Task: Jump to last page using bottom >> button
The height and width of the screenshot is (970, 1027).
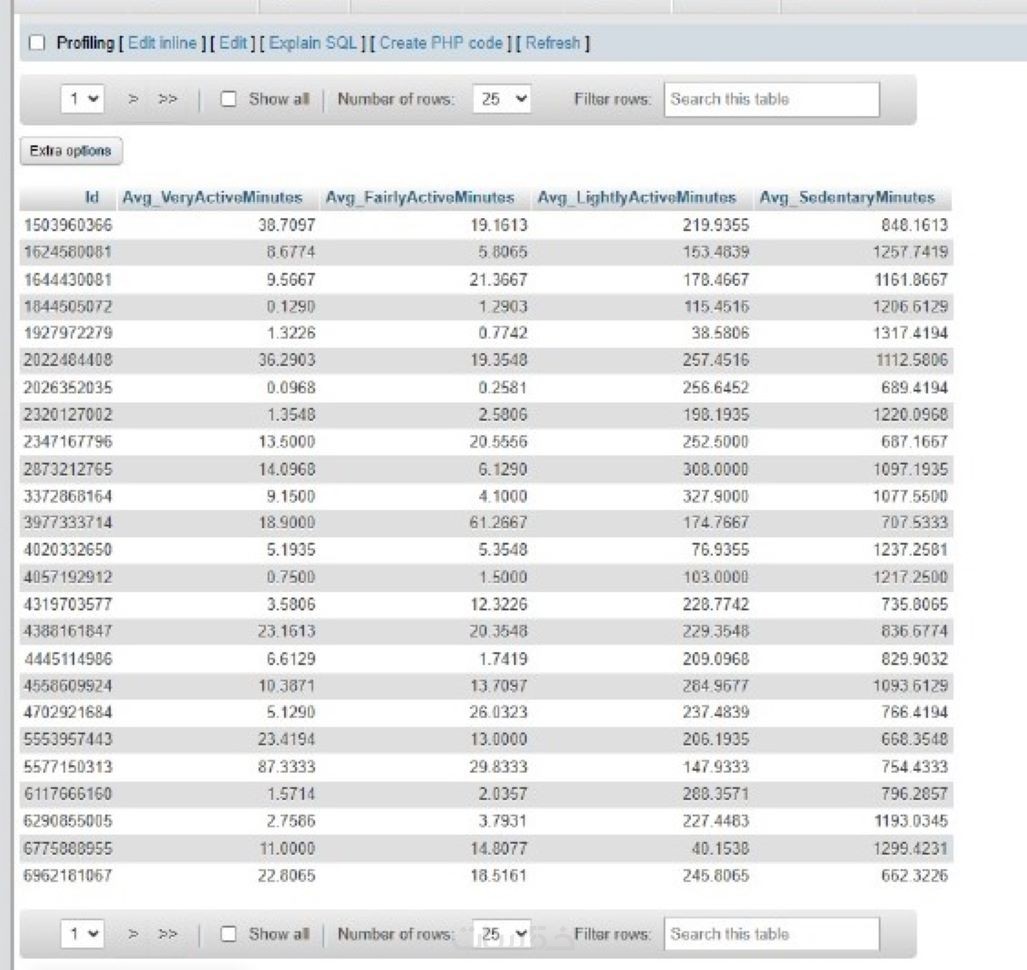Action: (x=168, y=934)
